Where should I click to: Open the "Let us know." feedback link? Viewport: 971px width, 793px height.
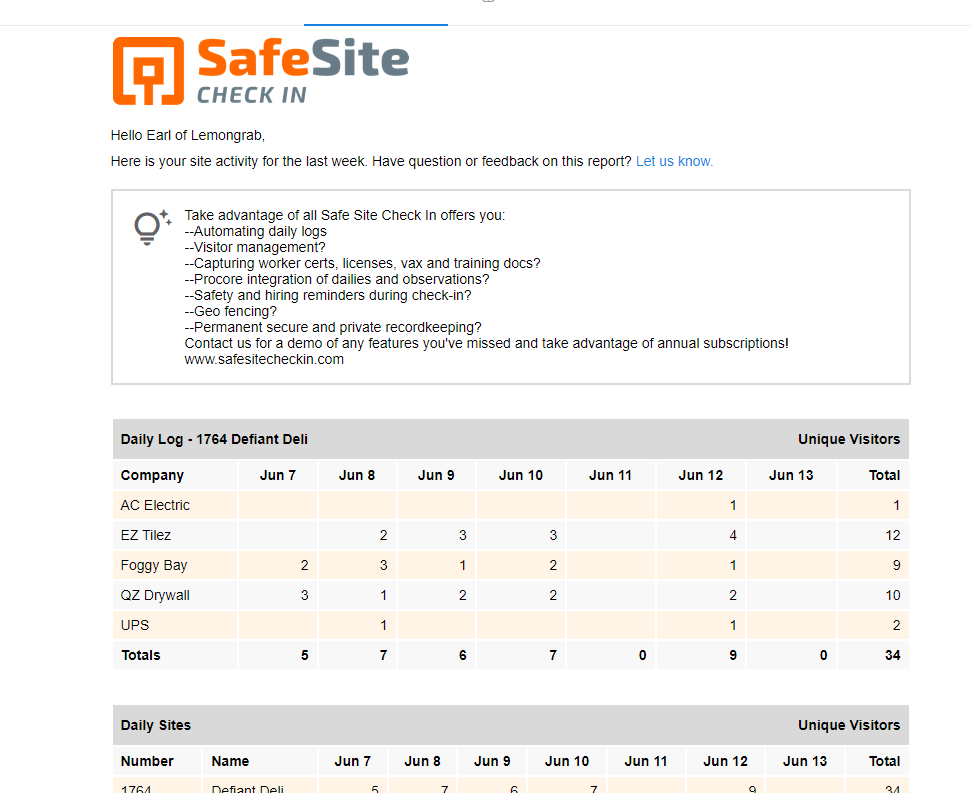pos(674,162)
